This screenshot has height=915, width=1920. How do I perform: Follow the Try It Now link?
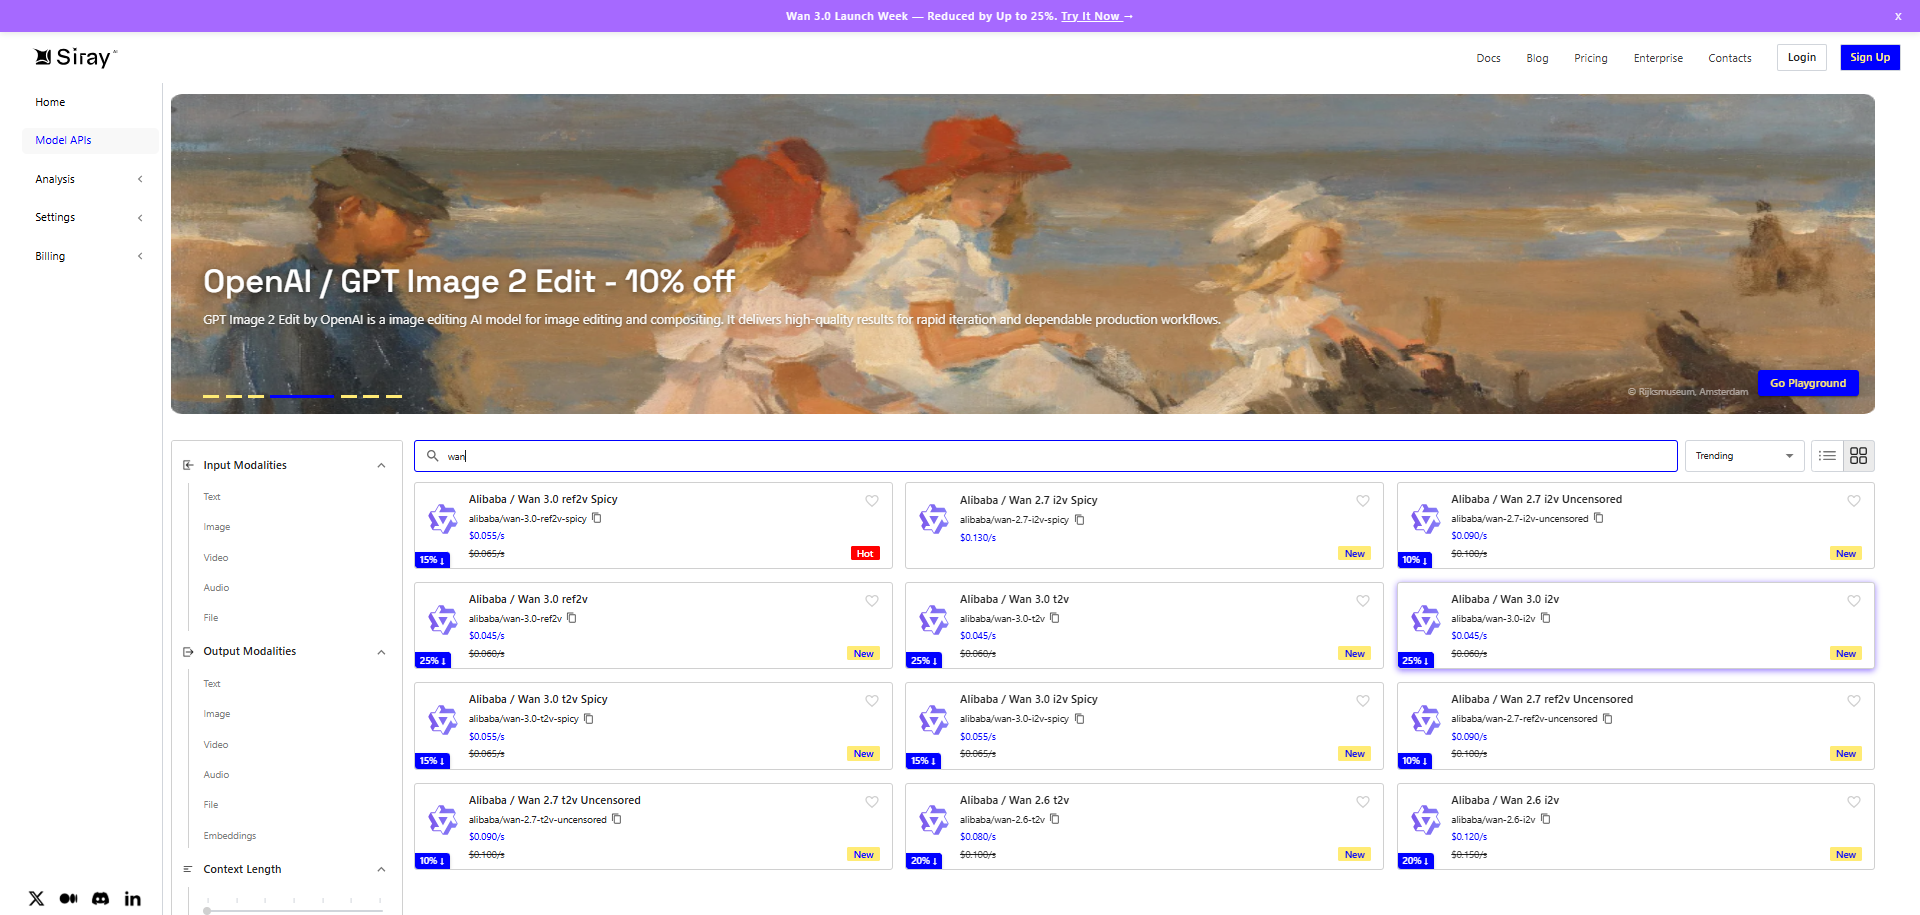coord(1096,16)
